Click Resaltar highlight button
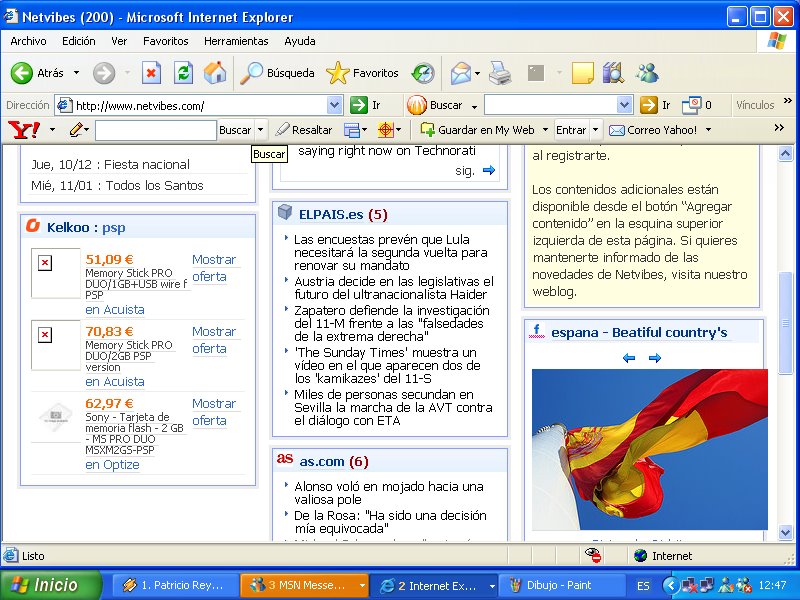 [304, 130]
